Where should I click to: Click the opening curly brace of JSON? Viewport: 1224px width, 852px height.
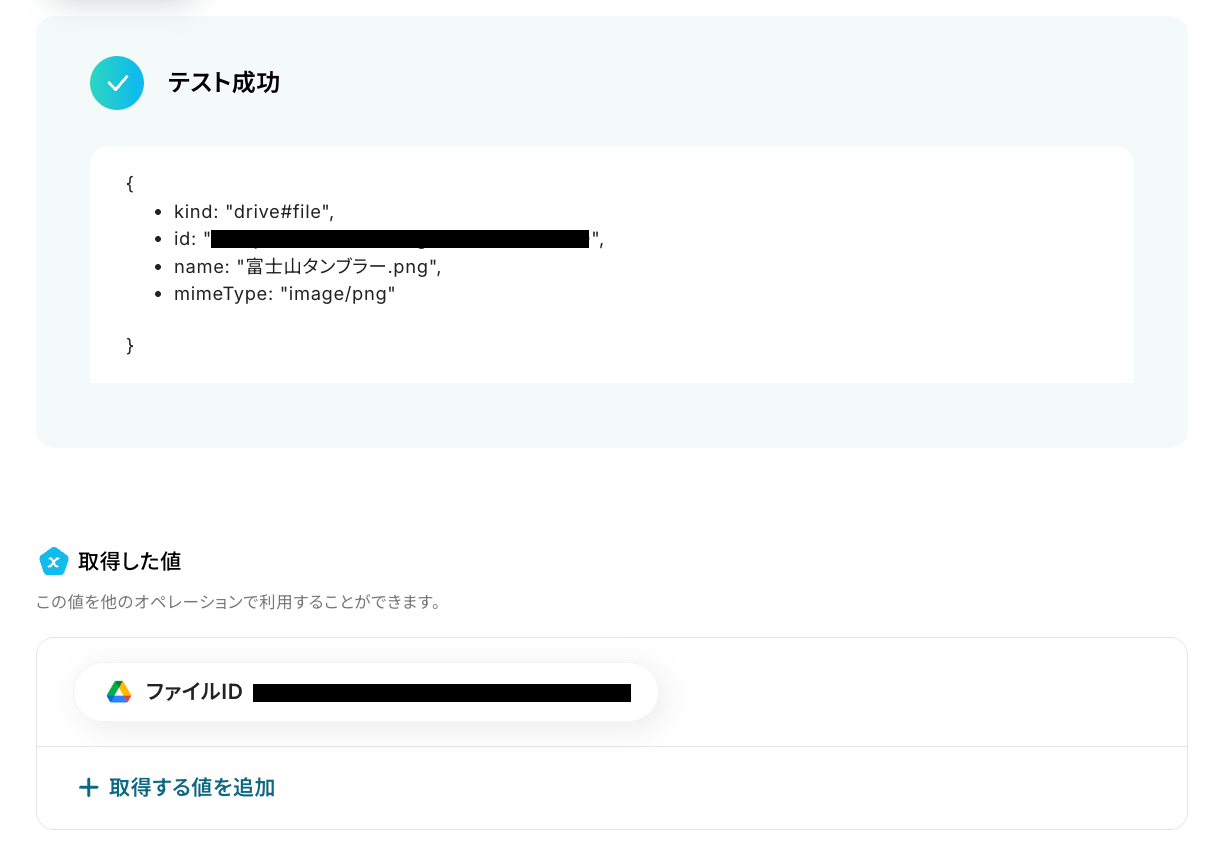coord(130,184)
